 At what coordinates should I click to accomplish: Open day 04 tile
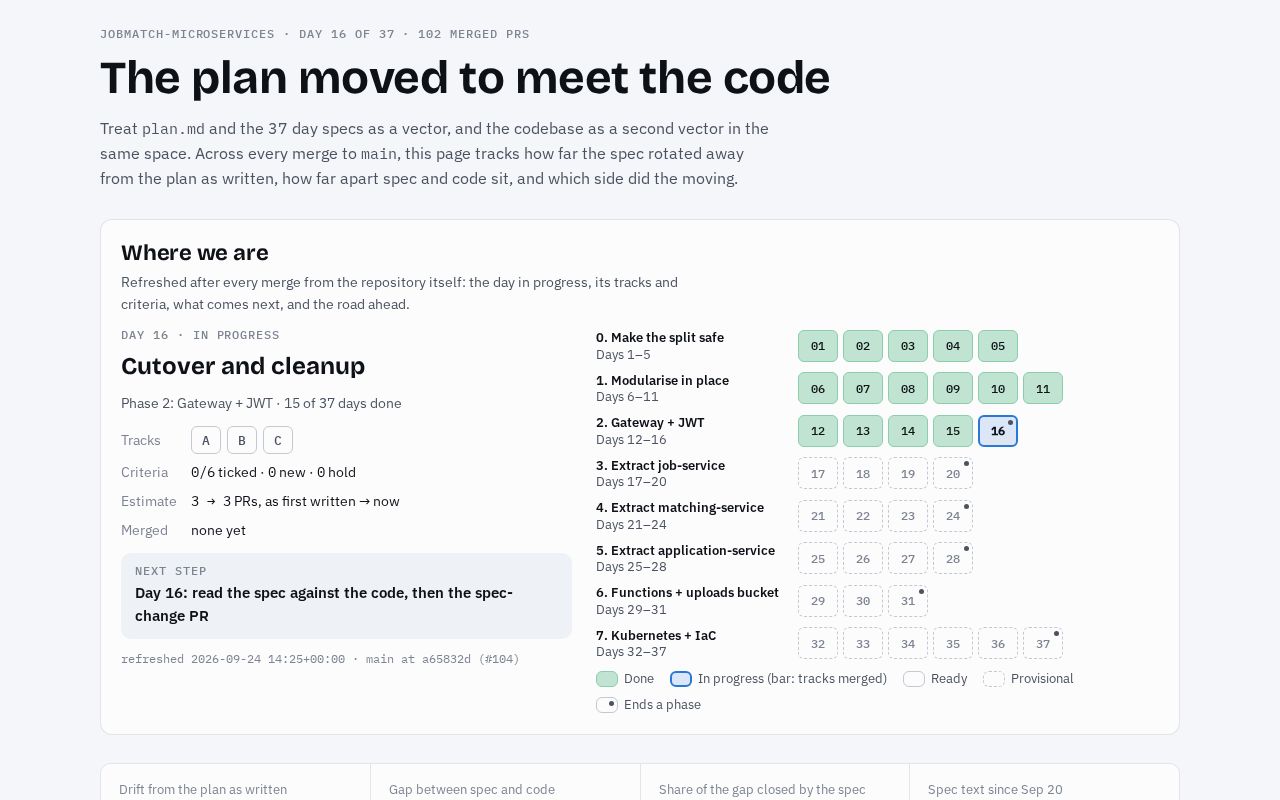tap(953, 346)
